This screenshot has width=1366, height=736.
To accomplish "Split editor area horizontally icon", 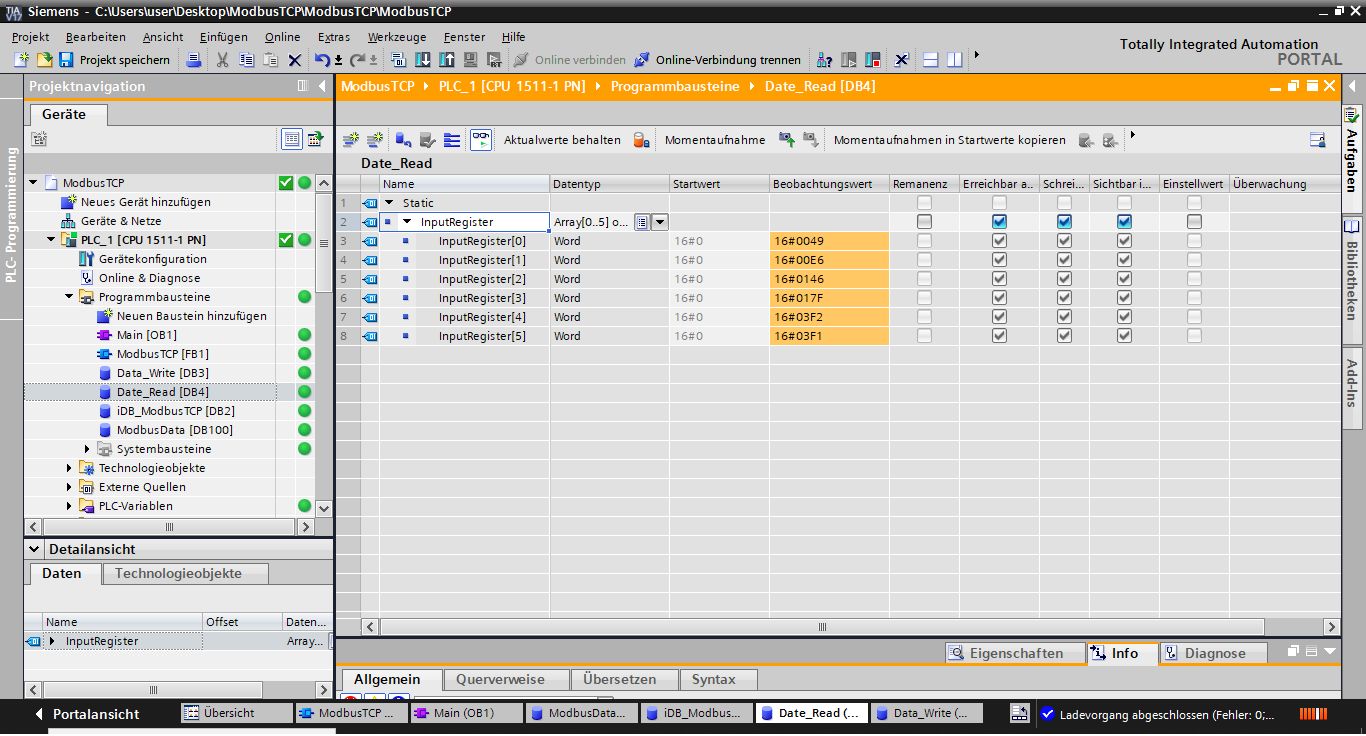I will point(930,60).
